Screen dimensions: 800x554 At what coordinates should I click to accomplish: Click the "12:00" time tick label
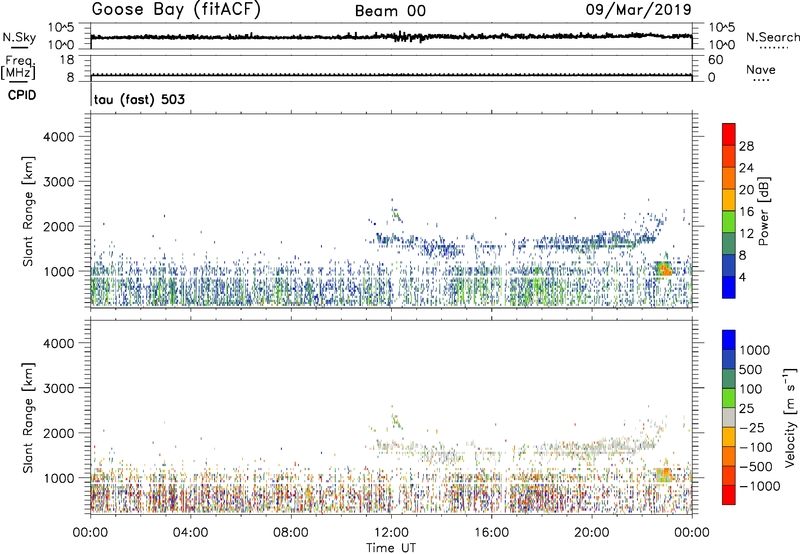(391, 533)
